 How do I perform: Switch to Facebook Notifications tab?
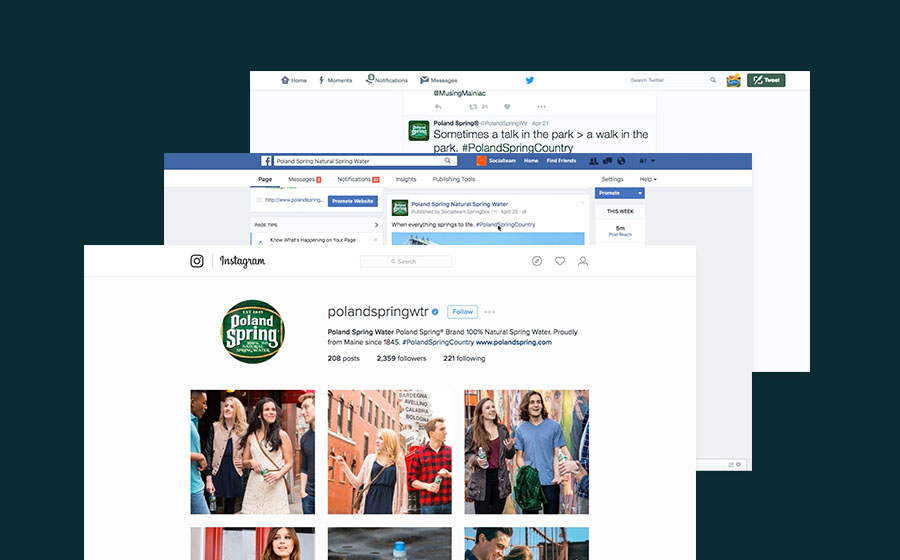(358, 179)
